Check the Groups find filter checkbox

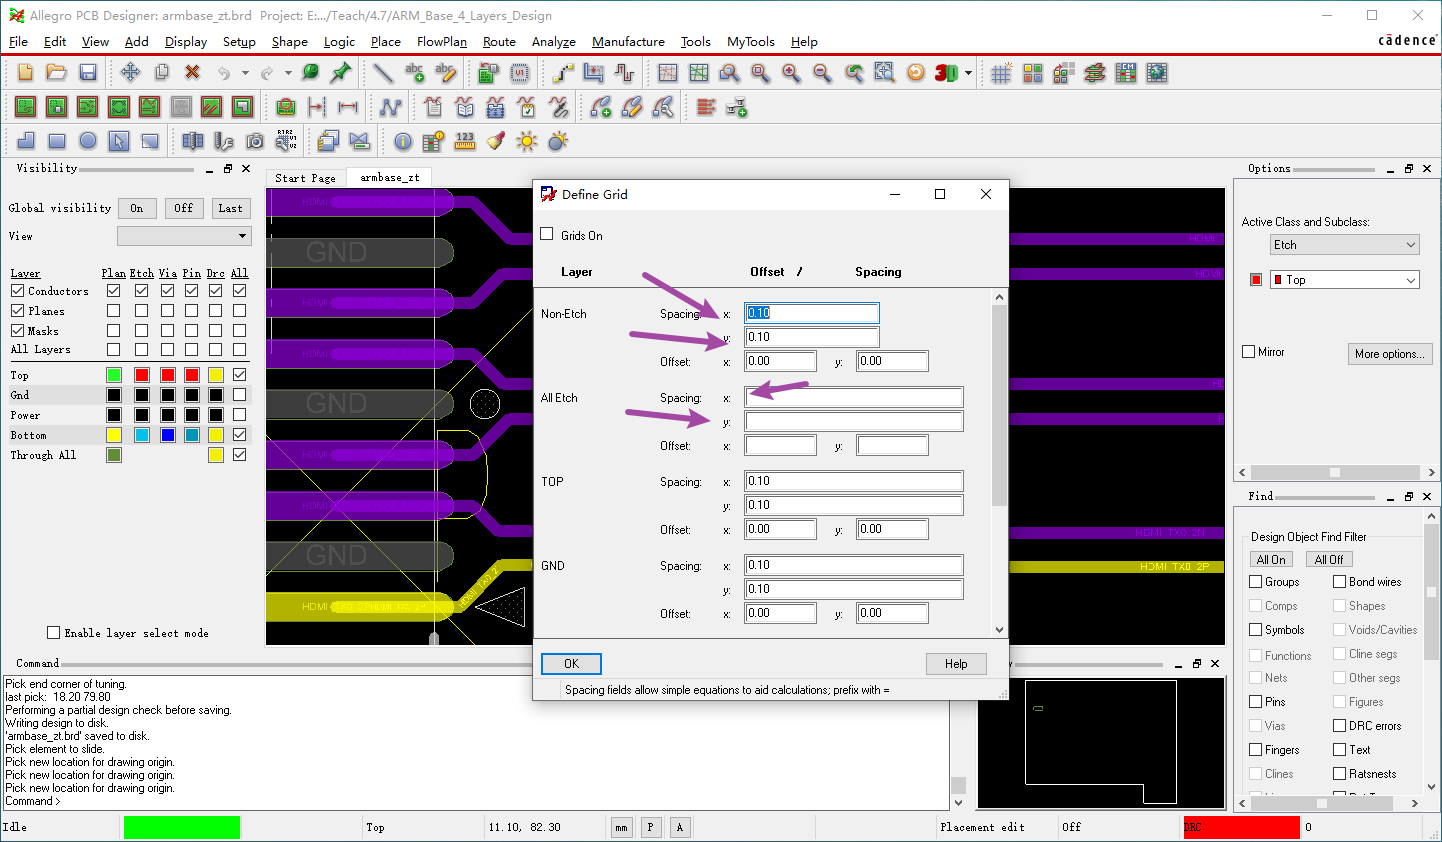[1256, 582]
